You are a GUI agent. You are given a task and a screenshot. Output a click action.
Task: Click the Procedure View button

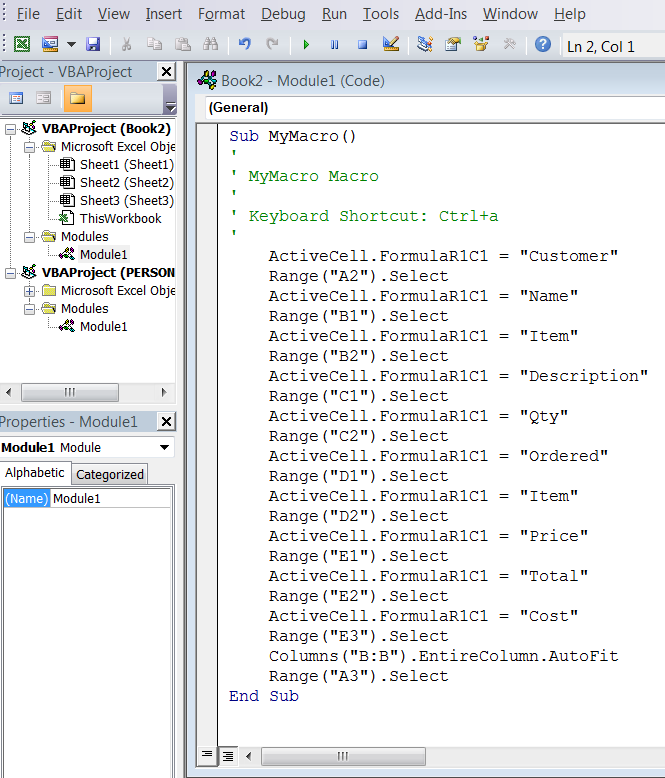point(207,756)
